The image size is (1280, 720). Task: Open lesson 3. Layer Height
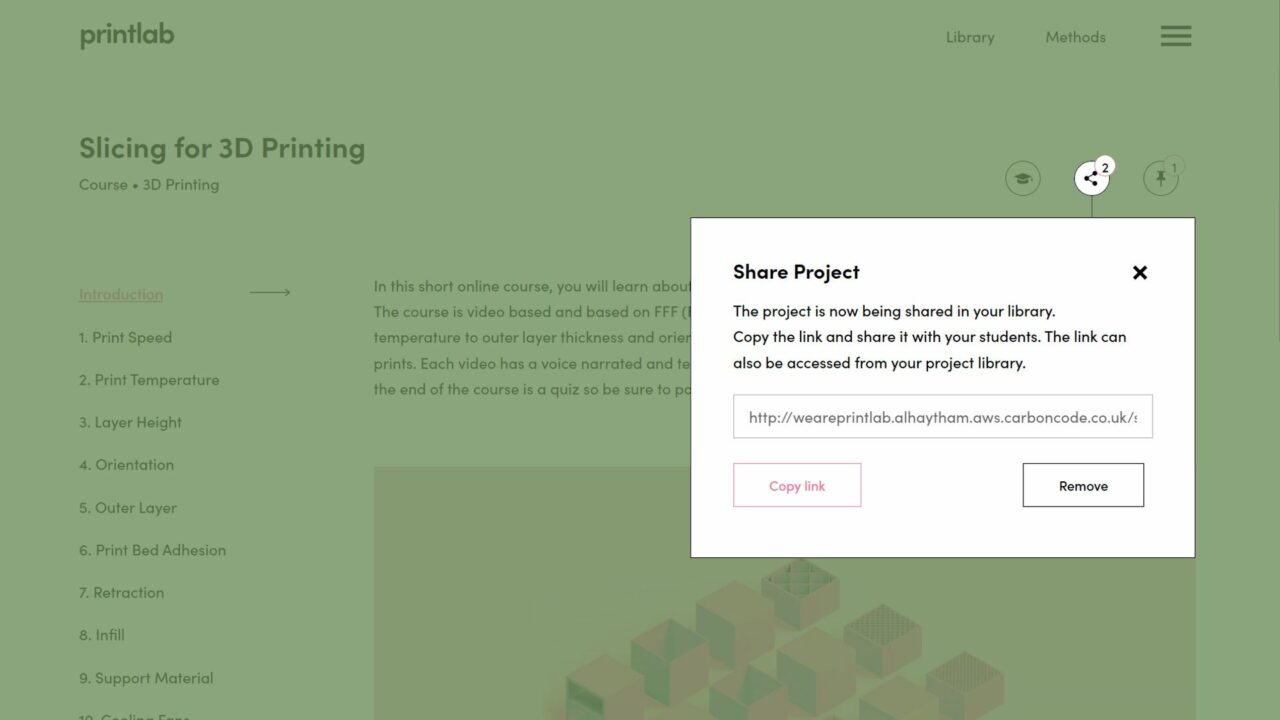click(x=130, y=422)
